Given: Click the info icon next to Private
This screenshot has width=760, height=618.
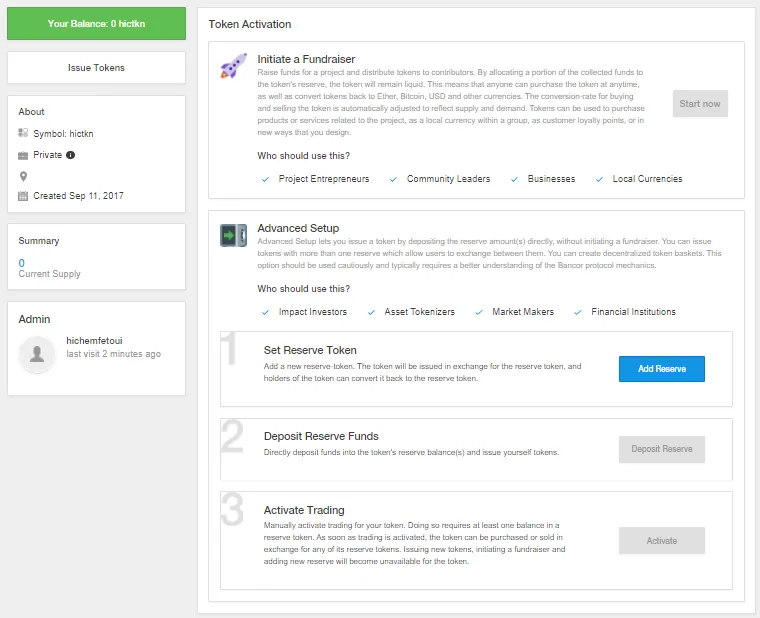Looking at the screenshot, I should (x=70, y=155).
